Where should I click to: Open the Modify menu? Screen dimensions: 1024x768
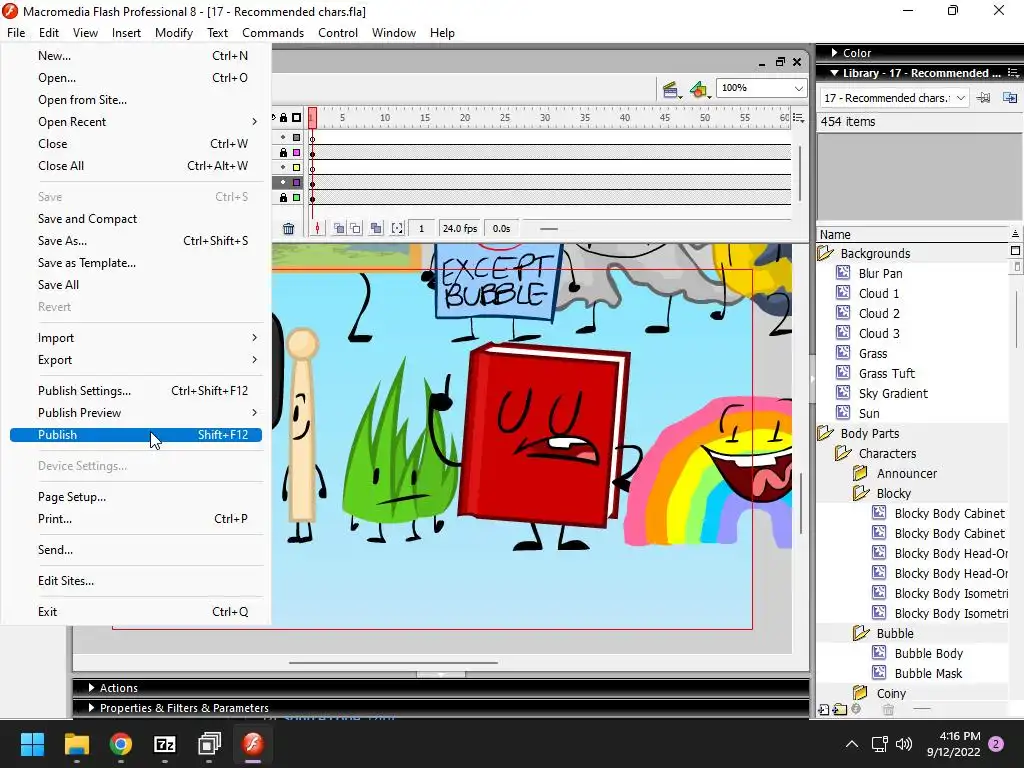(x=174, y=33)
